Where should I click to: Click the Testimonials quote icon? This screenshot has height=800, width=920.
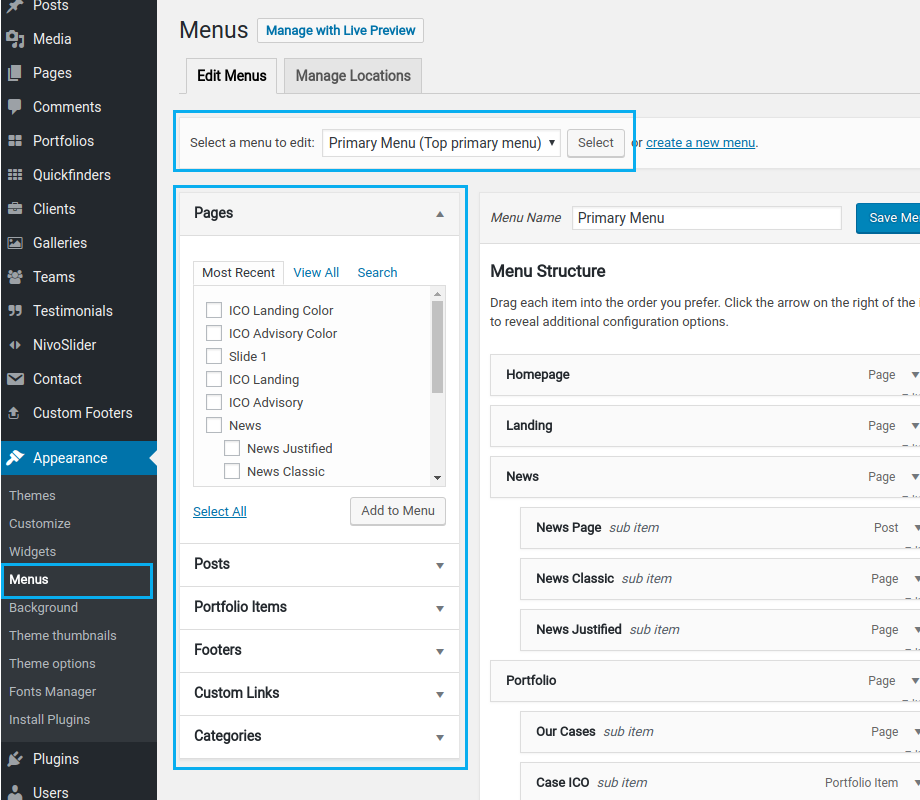click(x=15, y=311)
